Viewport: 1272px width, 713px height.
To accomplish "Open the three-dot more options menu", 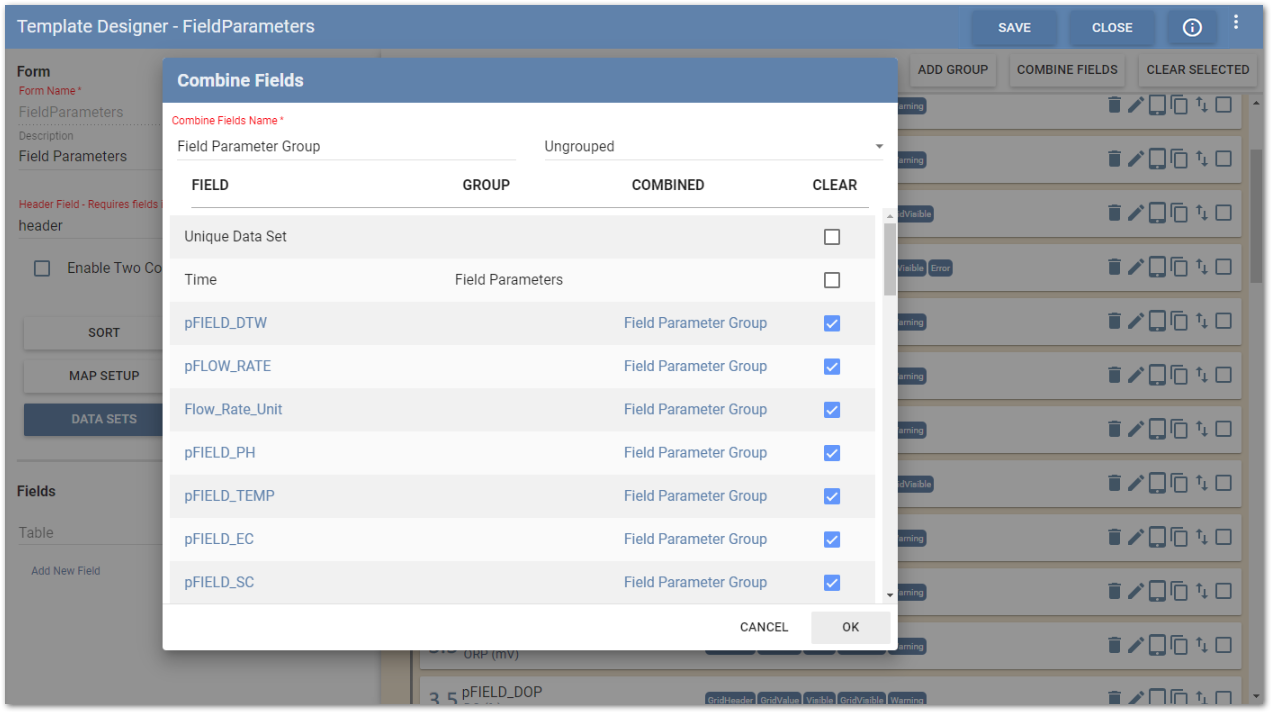I will coord(1236,22).
